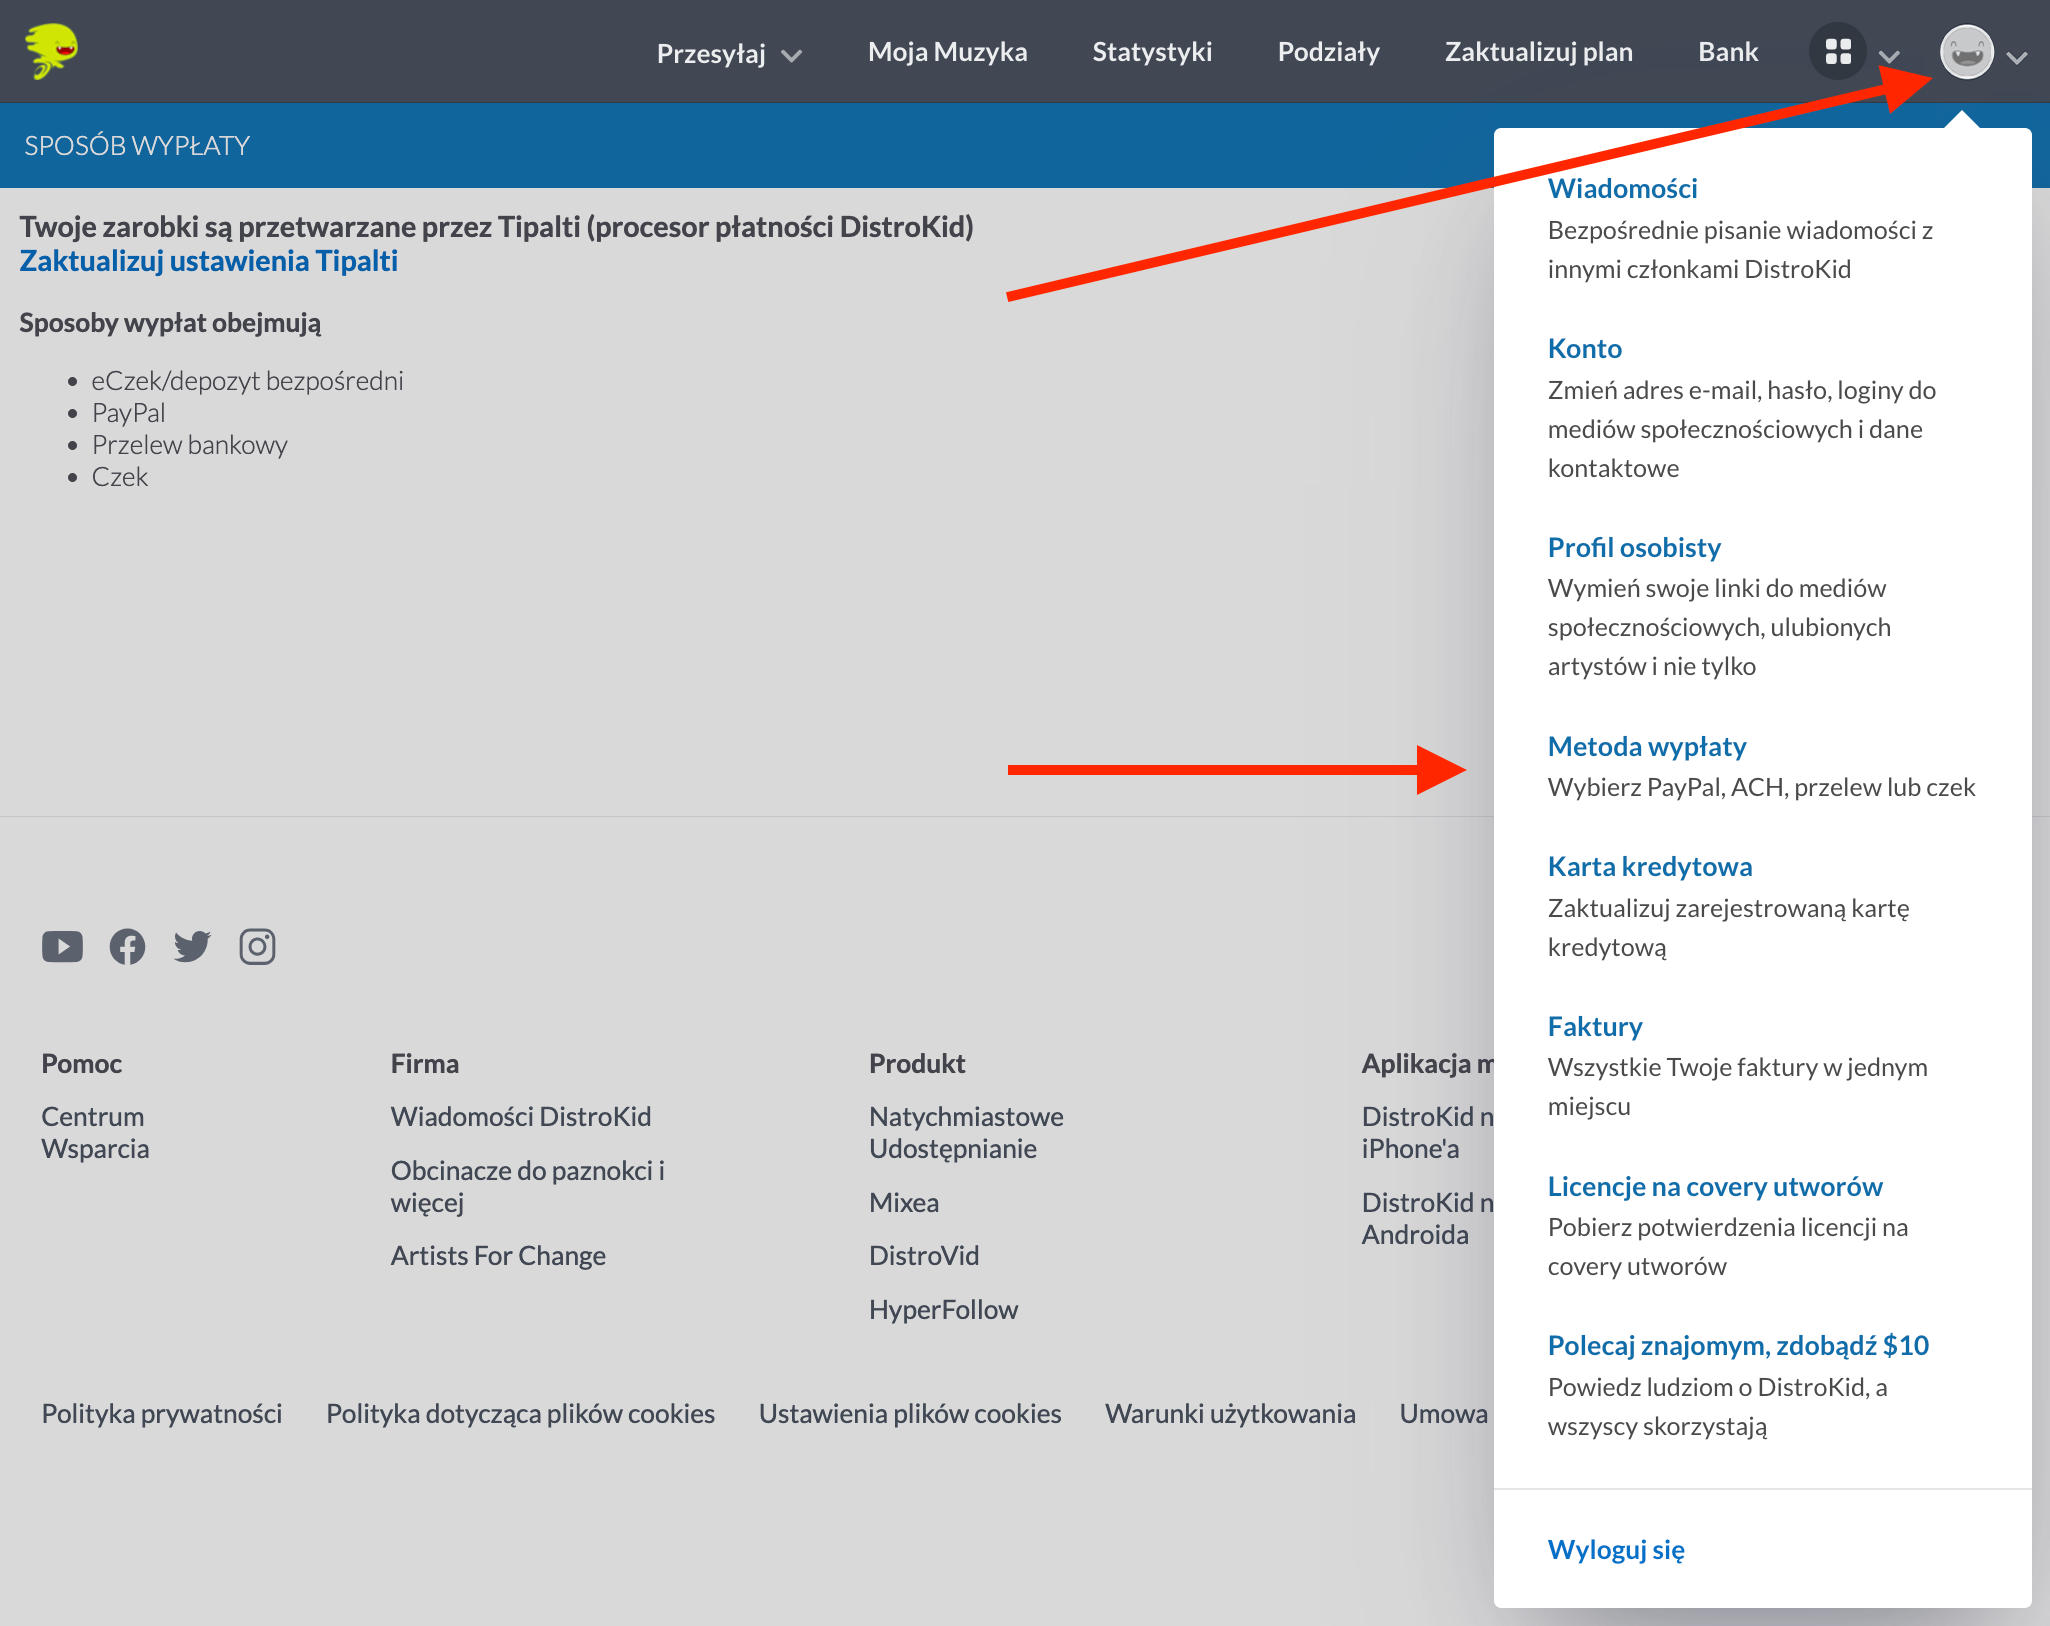Click the Przelew bankowy list item

tap(189, 445)
